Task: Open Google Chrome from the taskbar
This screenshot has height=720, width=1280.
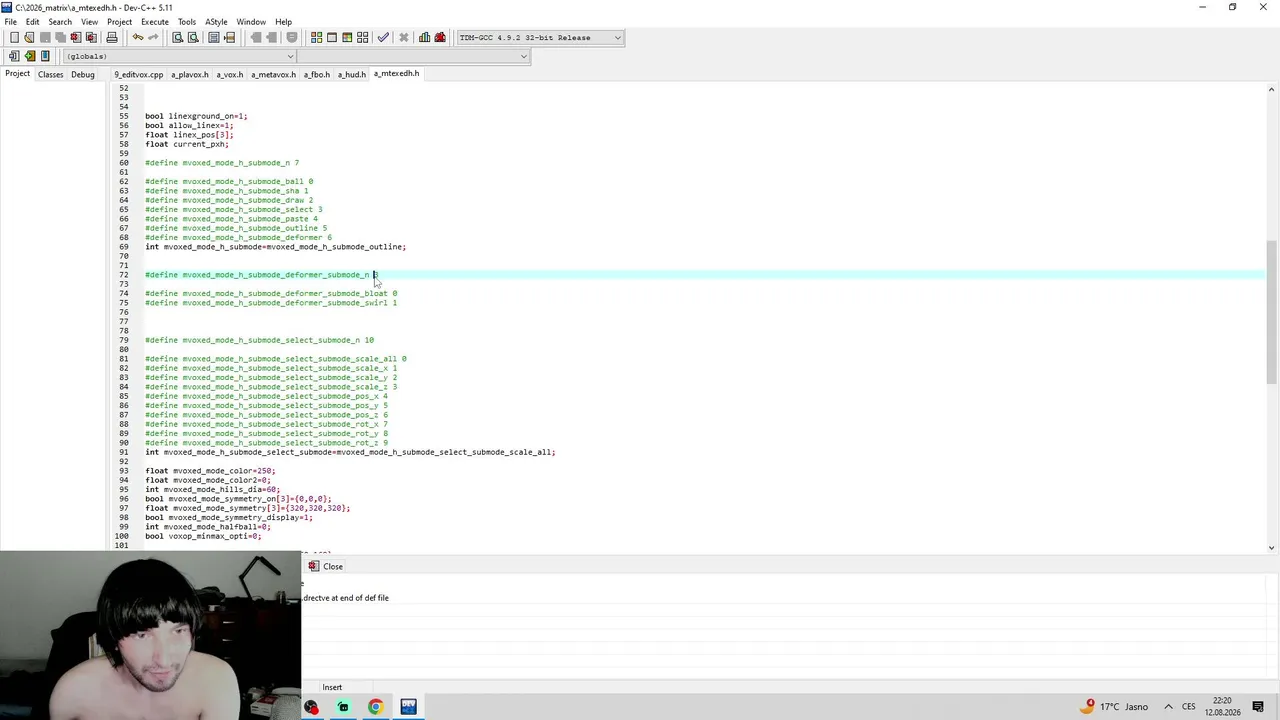Action: click(375, 707)
